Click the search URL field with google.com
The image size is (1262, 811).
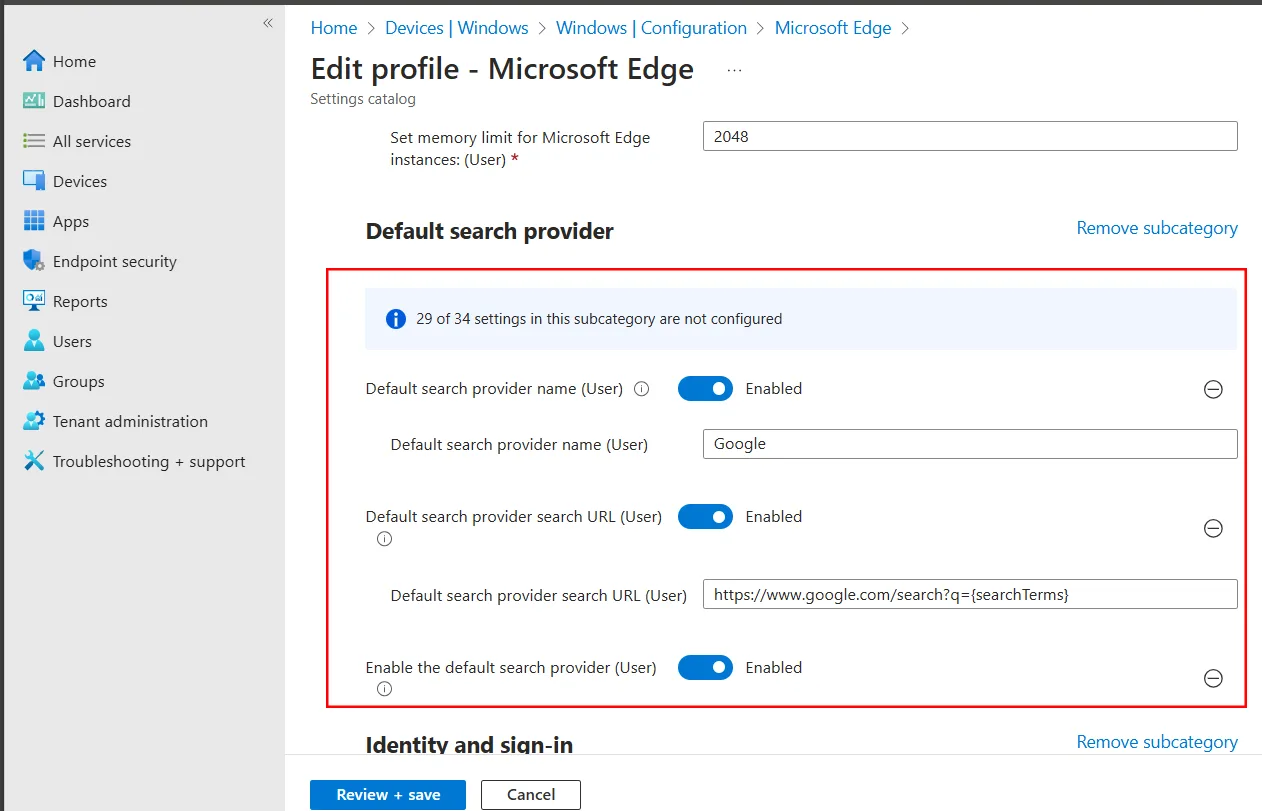coord(970,594)
